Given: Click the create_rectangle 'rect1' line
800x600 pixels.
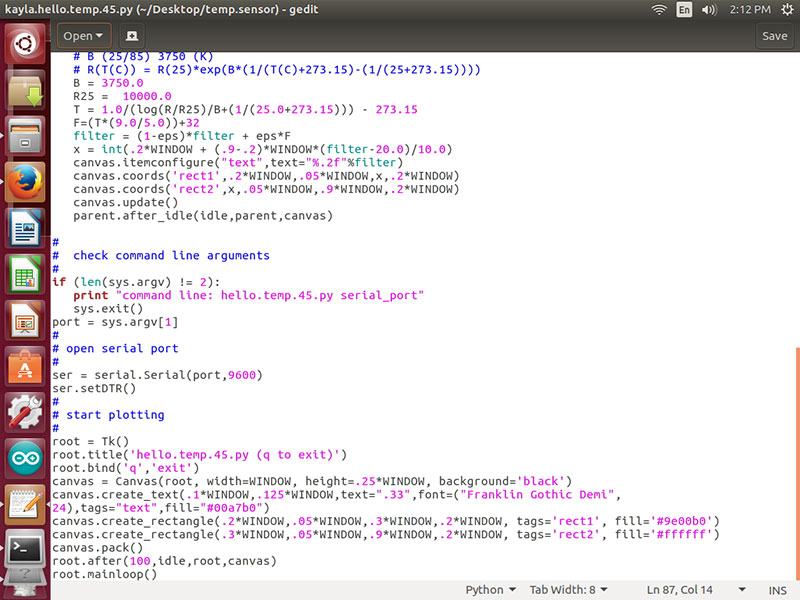Looking at the screenshot, I should (x=386, y=521).
